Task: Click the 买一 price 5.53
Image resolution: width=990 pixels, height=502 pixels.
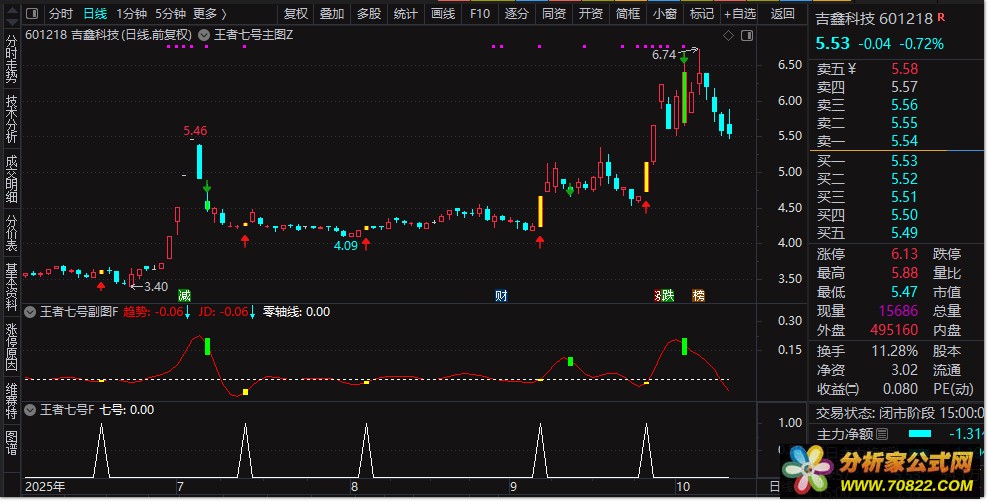Action: coord(904,161)
